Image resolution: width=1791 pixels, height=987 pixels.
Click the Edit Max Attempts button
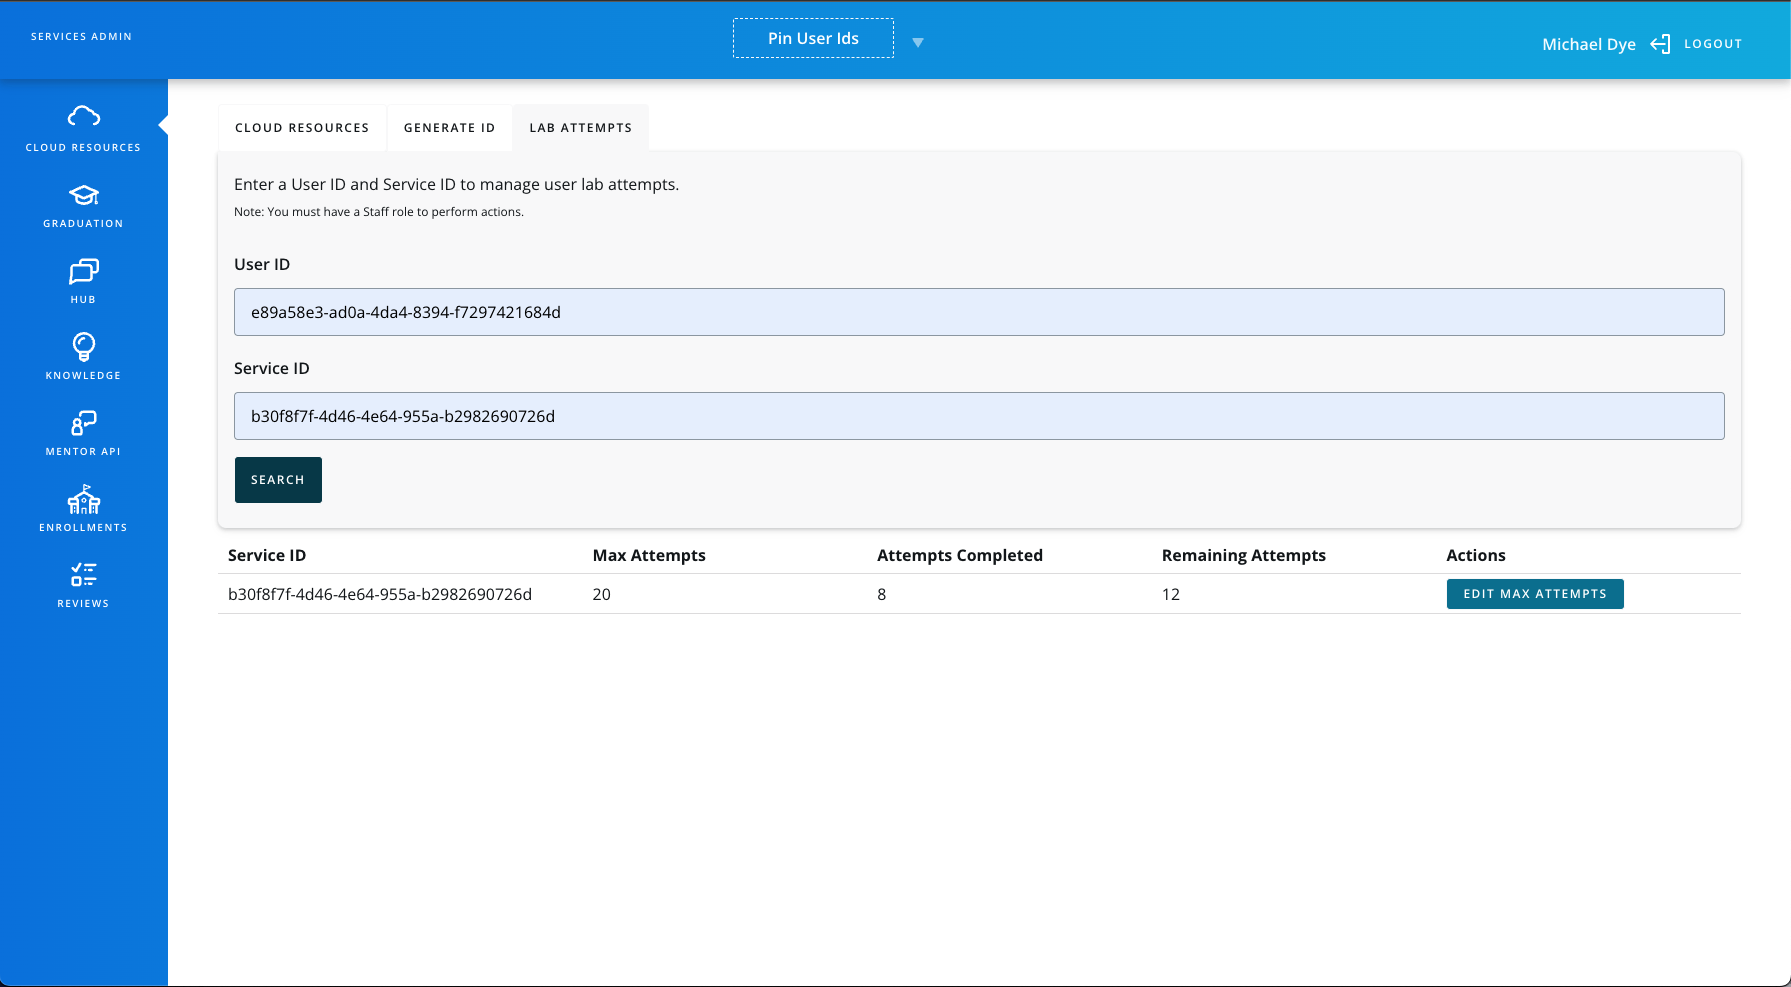[x=1535, y=594]
